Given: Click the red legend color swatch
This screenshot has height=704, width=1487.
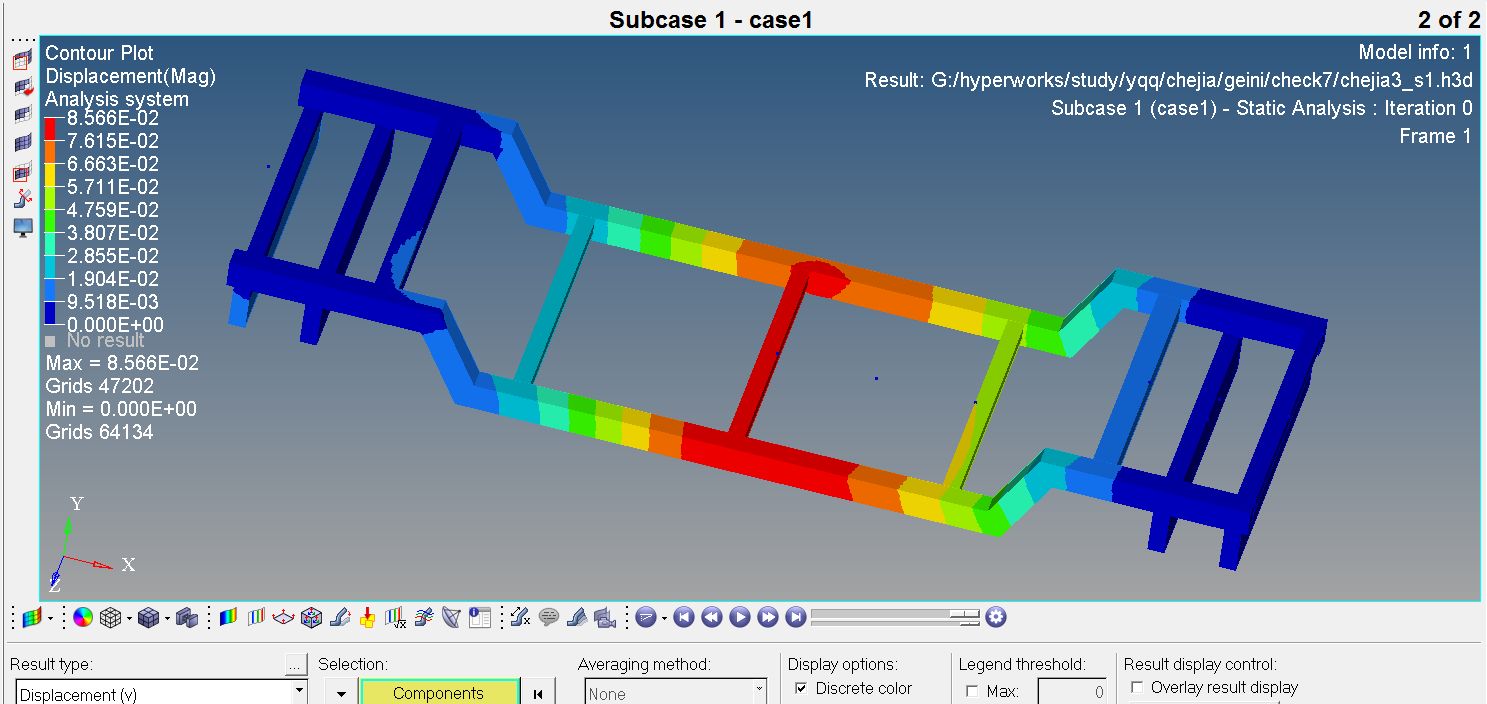Looking at the screenshot, I should click(x=50, y=128).
